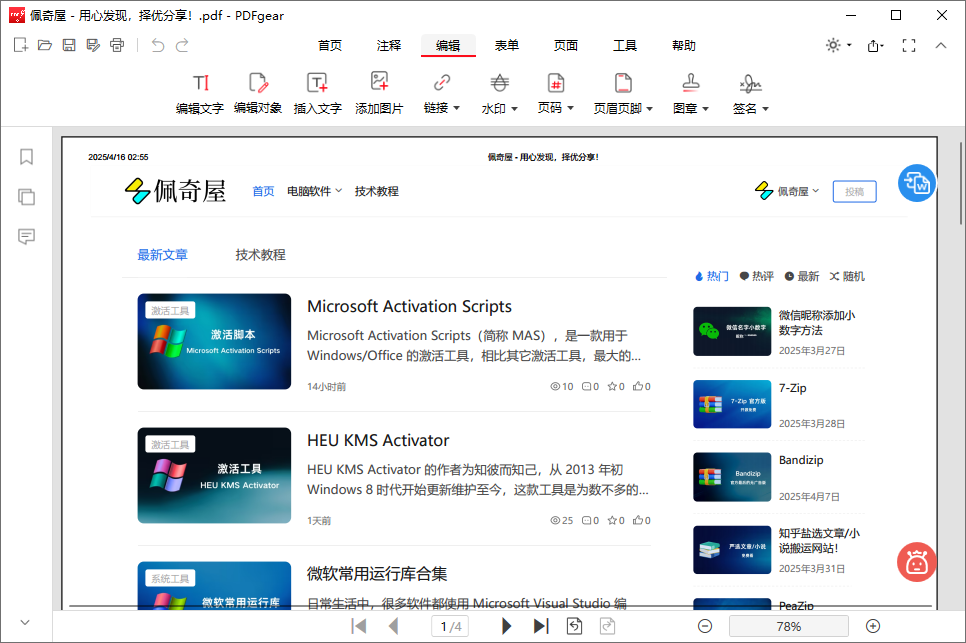Switch to the 表单 tab
Image resolution: width=966 pixels, height=643 pixels.
click(507, 46)
